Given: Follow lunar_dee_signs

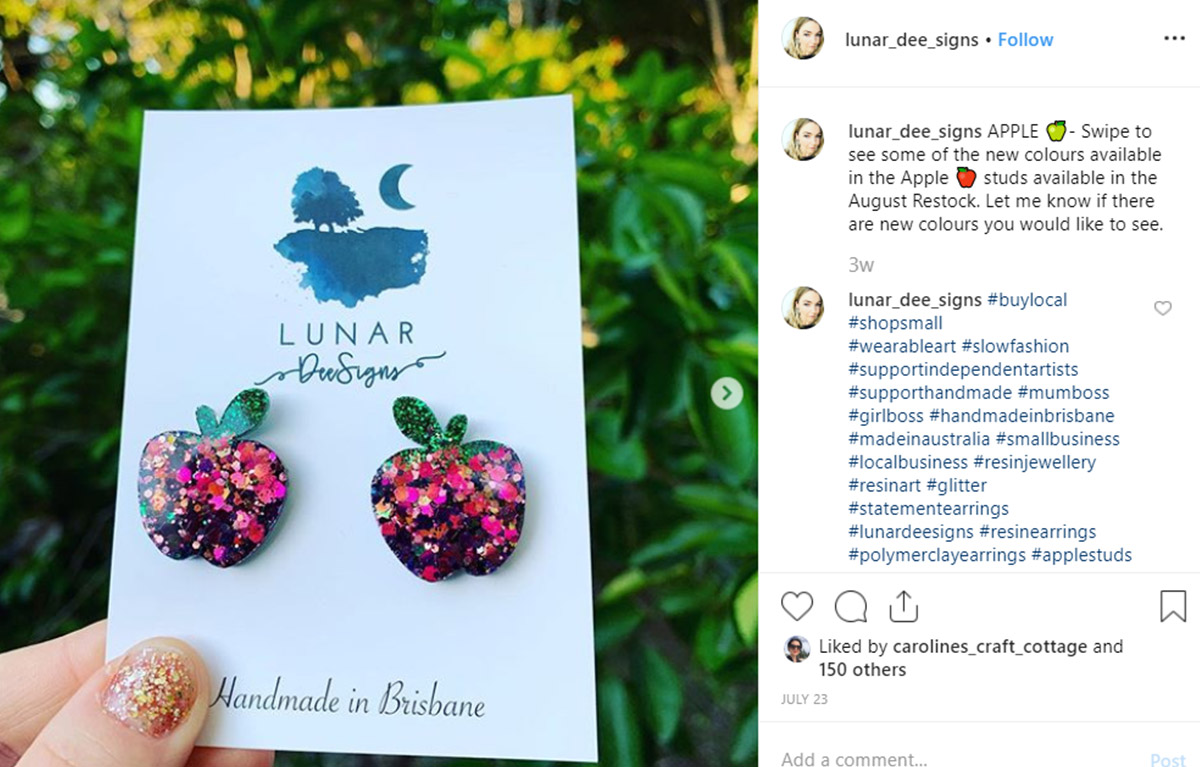Looking at the screenshot, I should (x=1025, y=39).
